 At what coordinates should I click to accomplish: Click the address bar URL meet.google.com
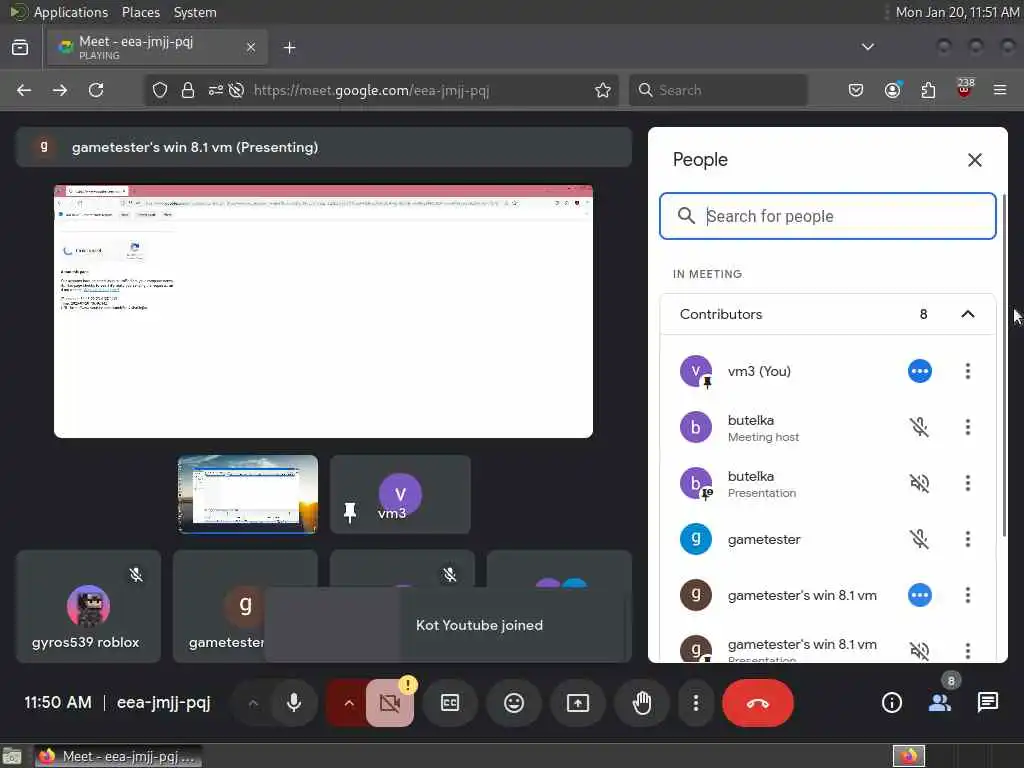coord(371,90)
